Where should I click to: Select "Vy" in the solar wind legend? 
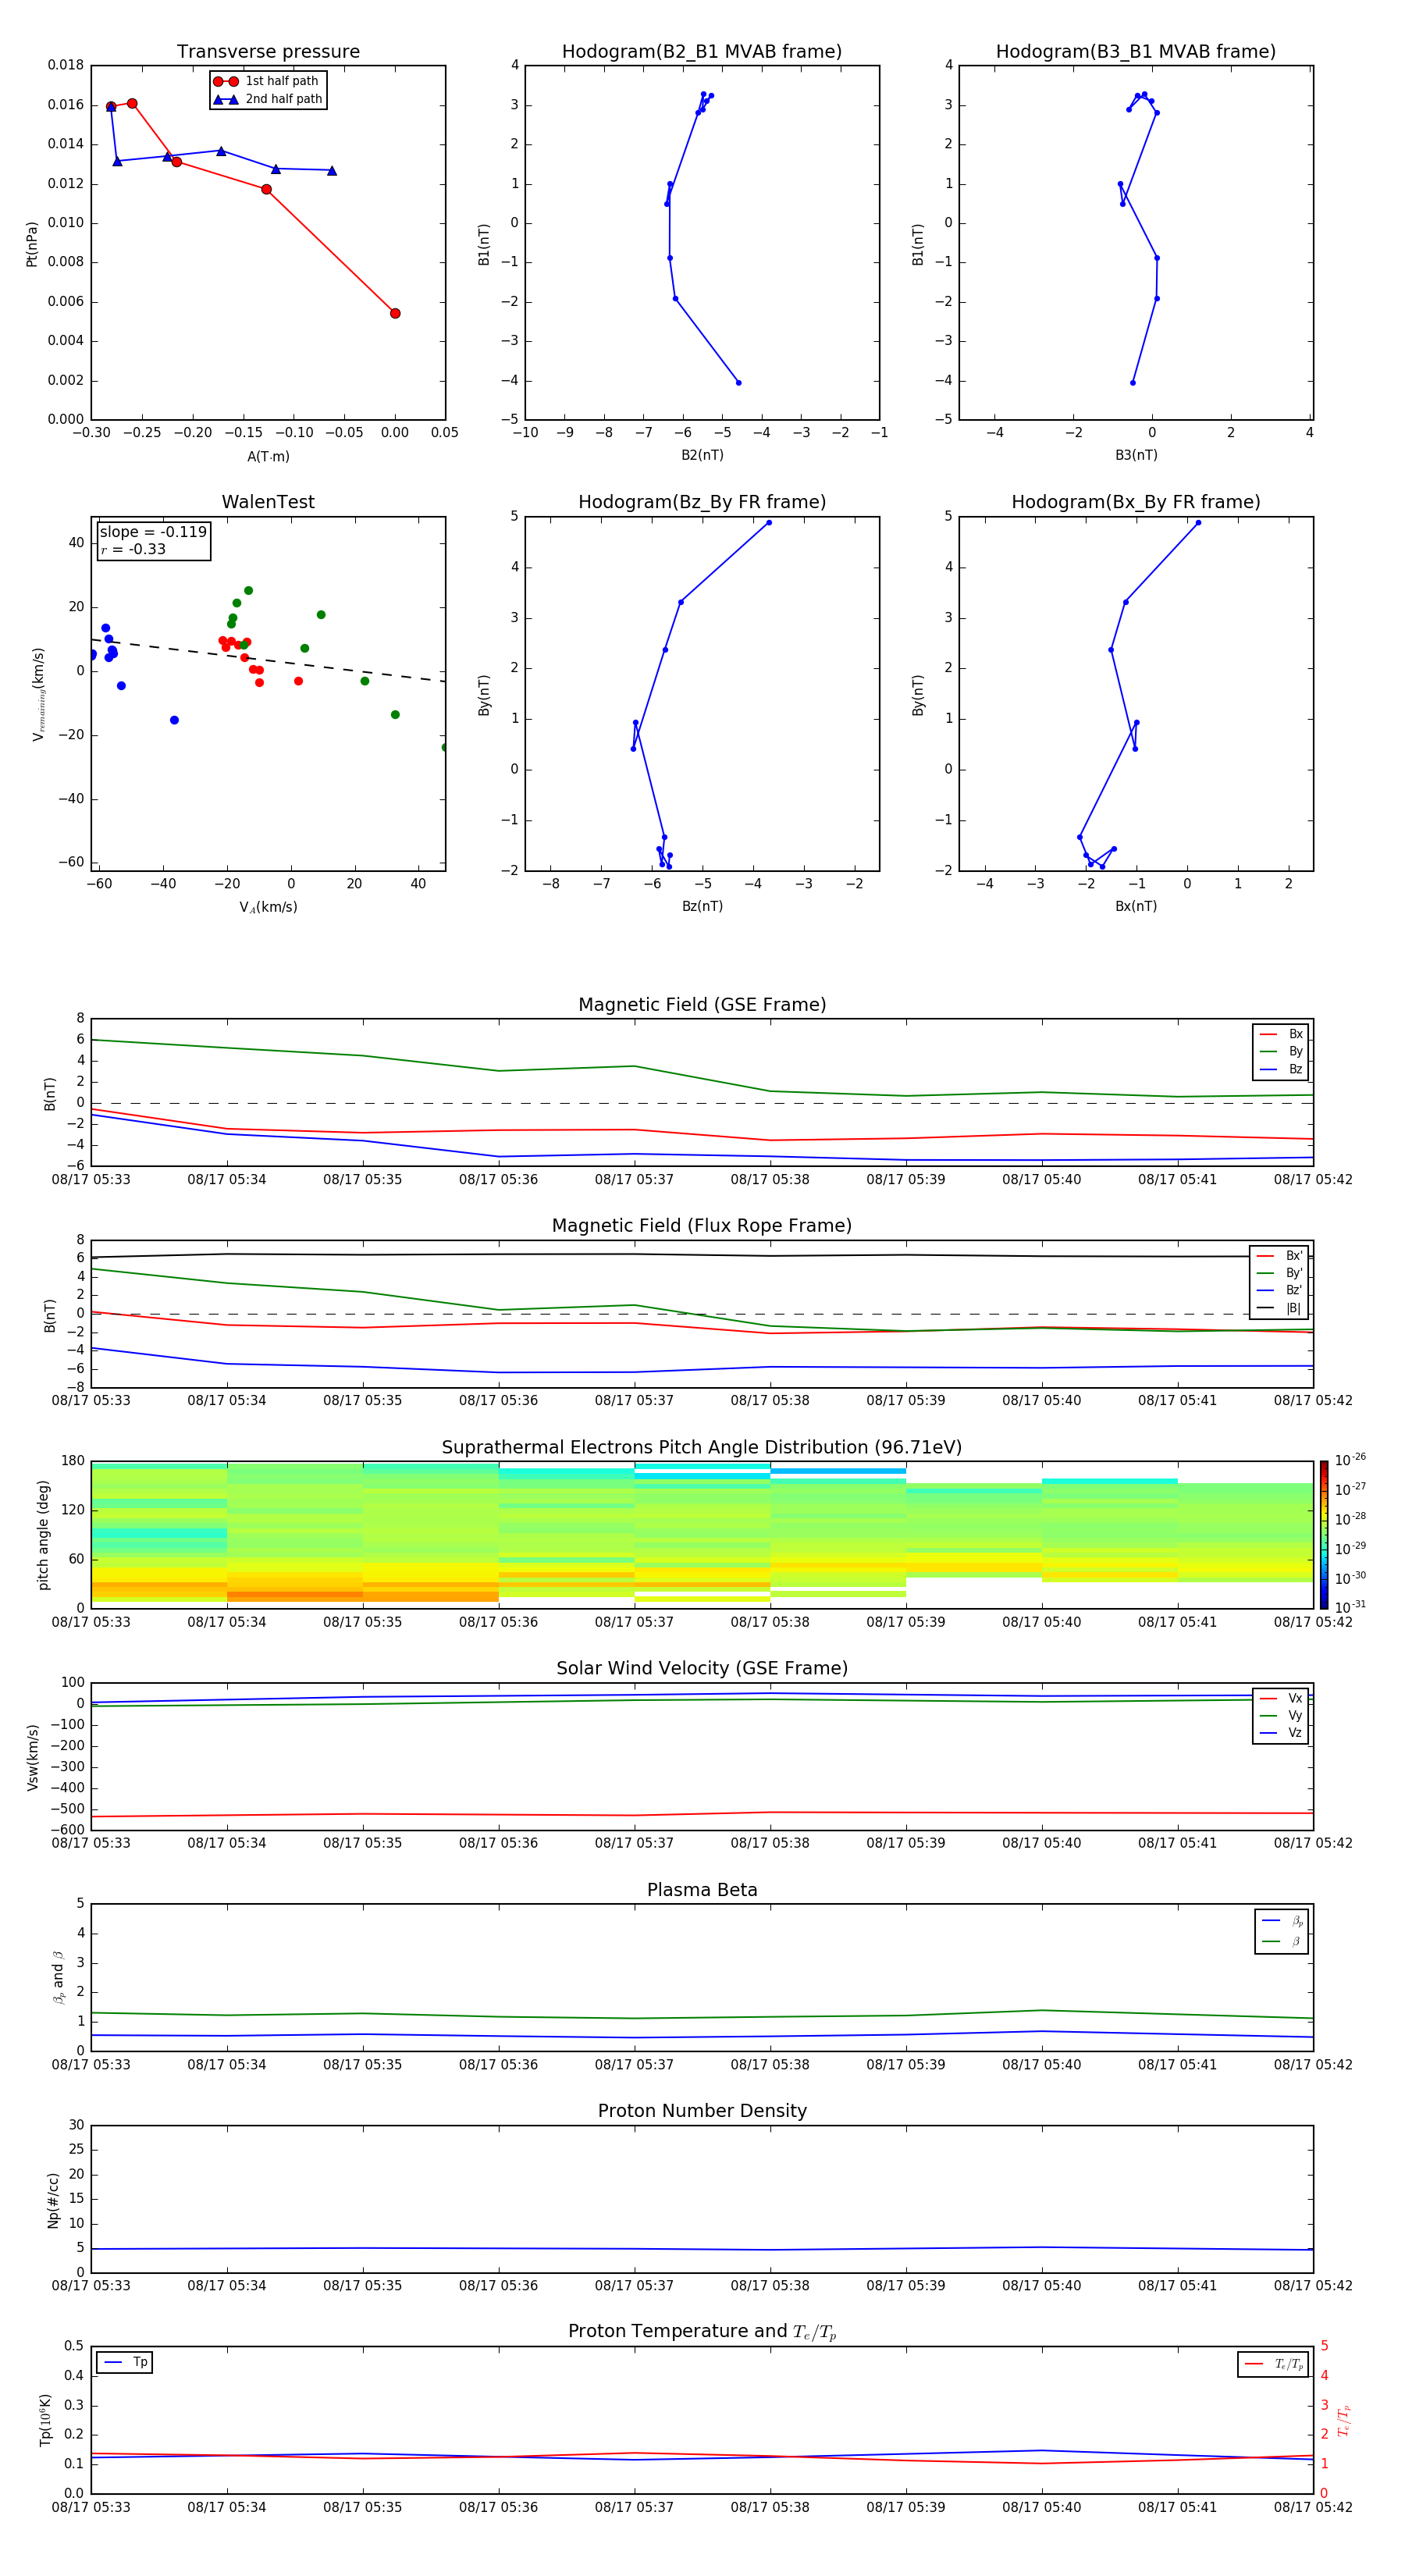pos(1281,1715)
